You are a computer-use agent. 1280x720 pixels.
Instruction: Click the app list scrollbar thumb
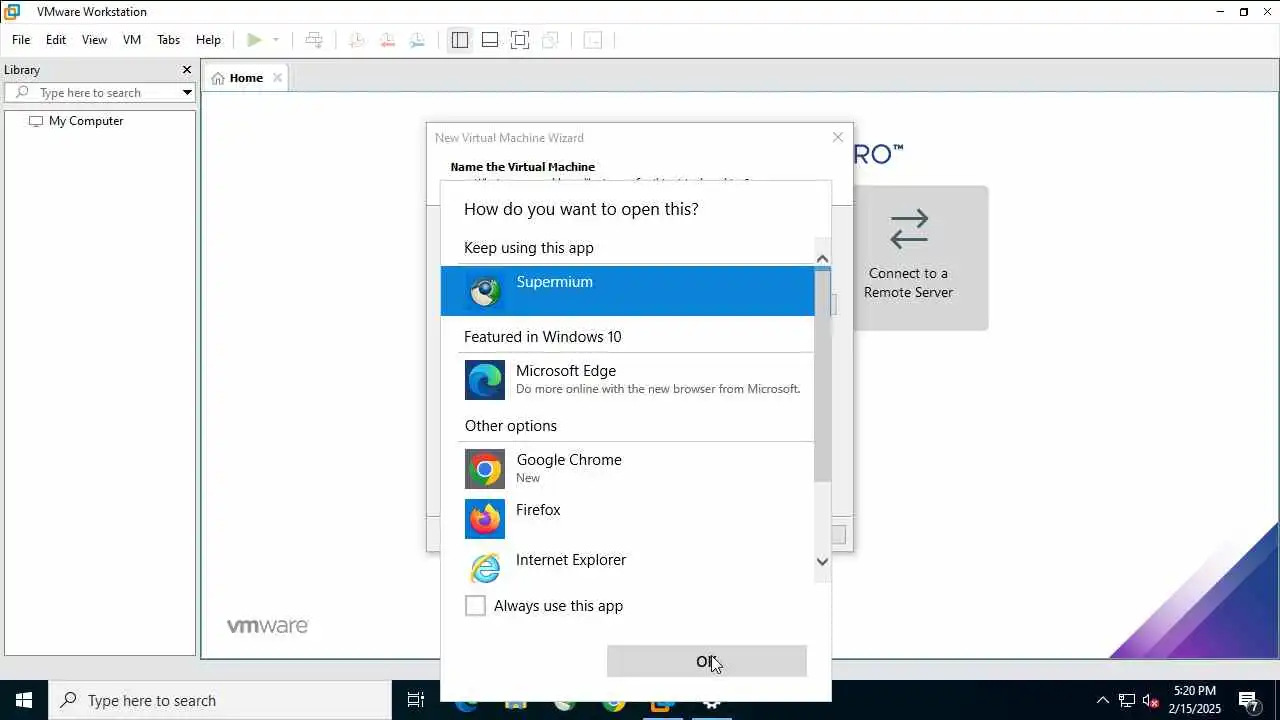pos(823,375)
